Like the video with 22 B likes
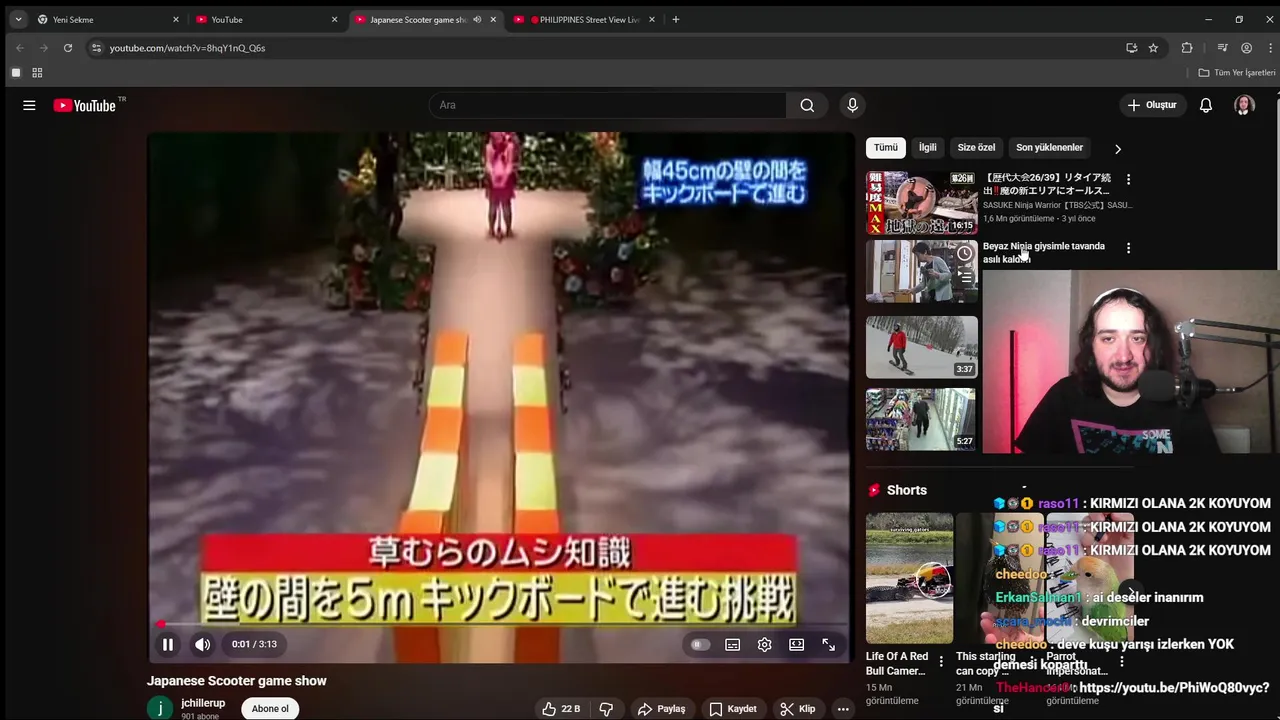1280x720 pixels. (561, 709)
